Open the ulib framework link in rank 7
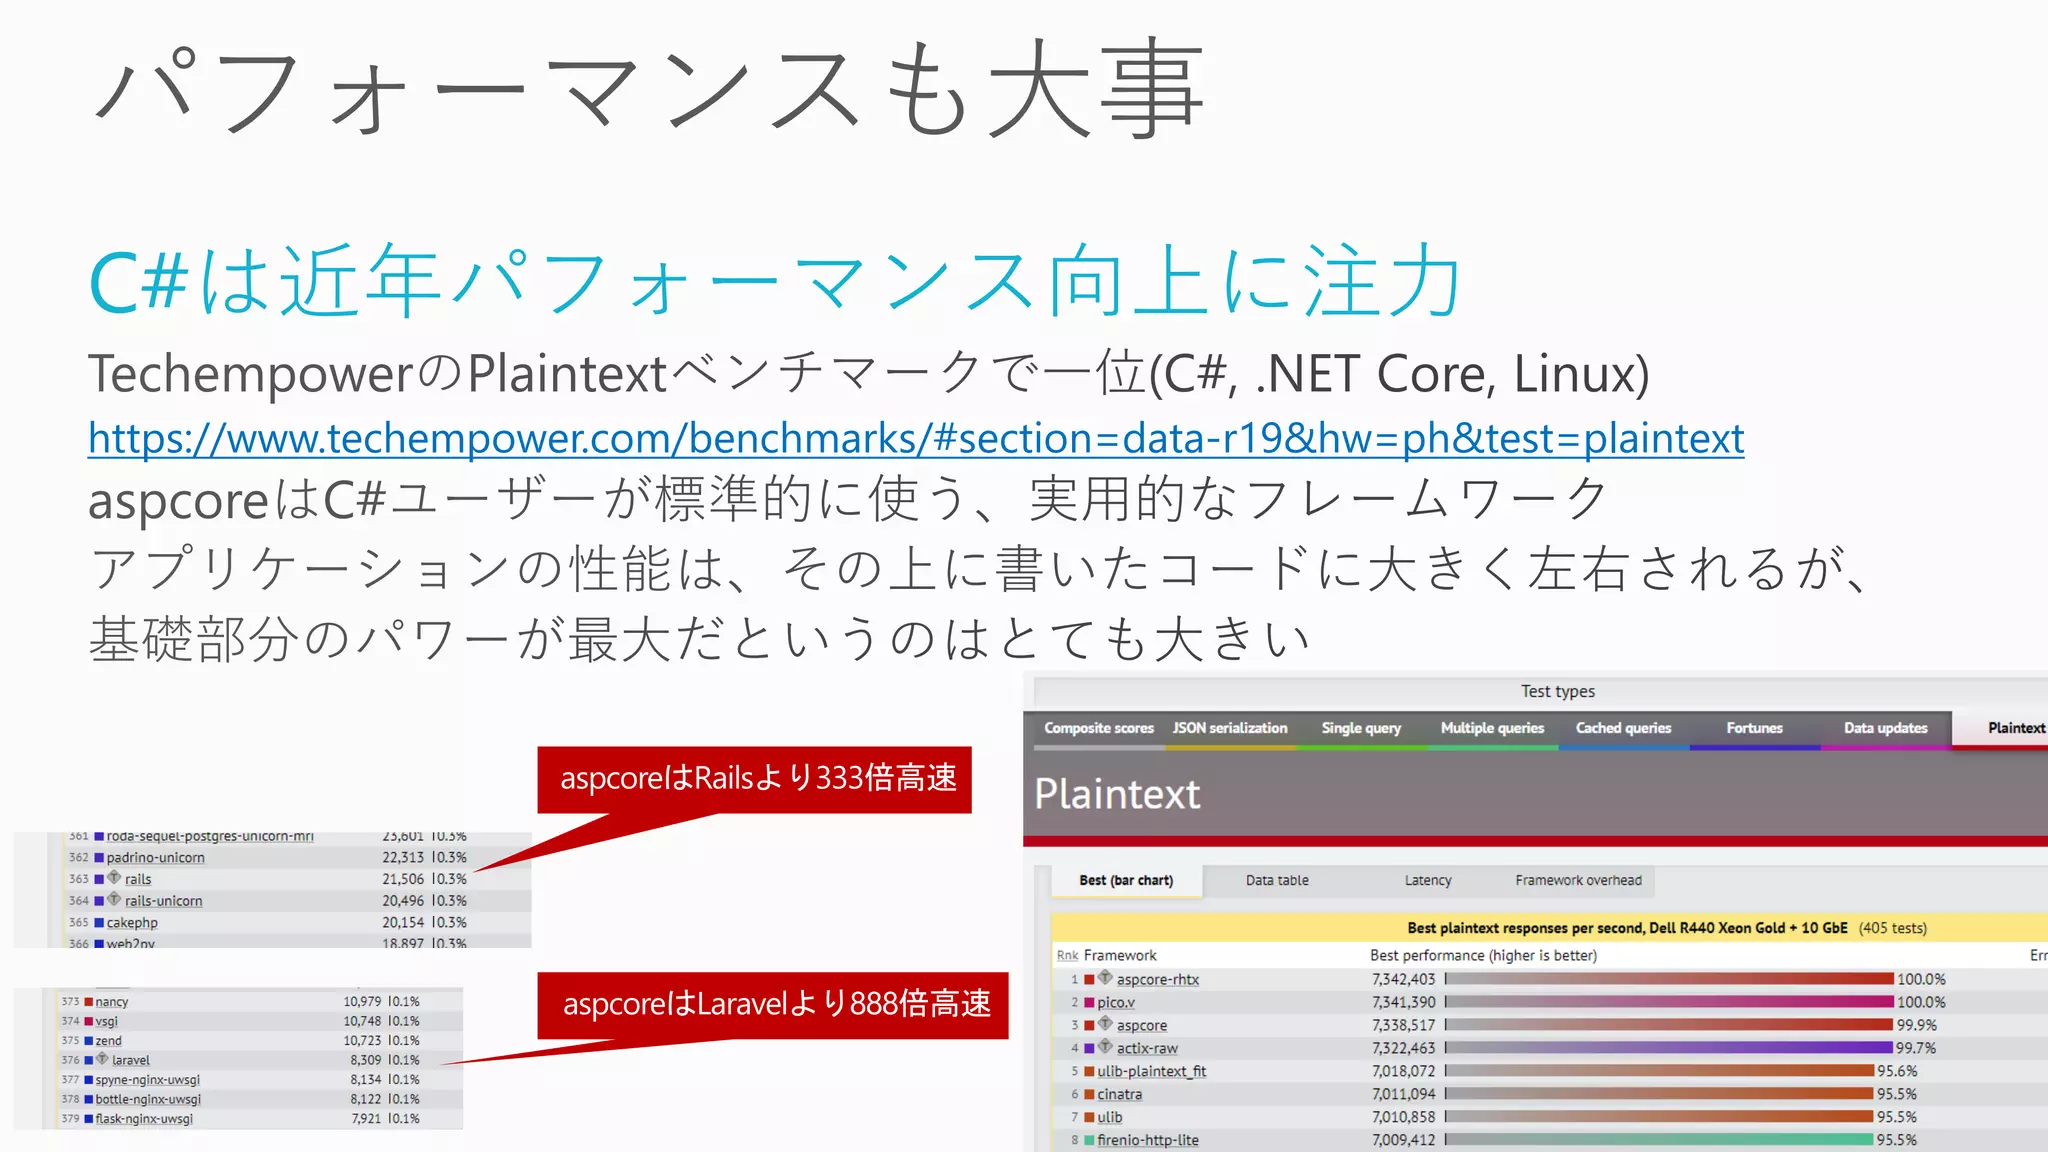This screenshot has height=1152, width=2048. [1110, 1118]
